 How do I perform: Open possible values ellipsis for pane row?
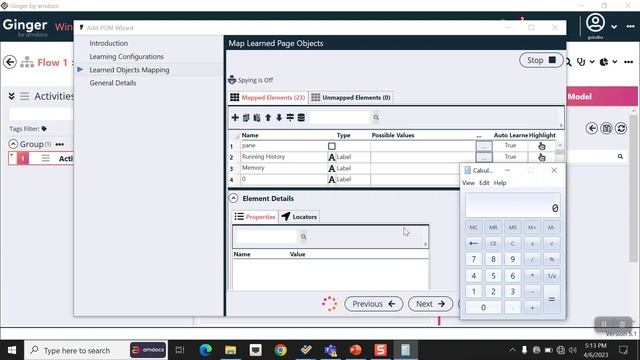click(x=484, y=146)
